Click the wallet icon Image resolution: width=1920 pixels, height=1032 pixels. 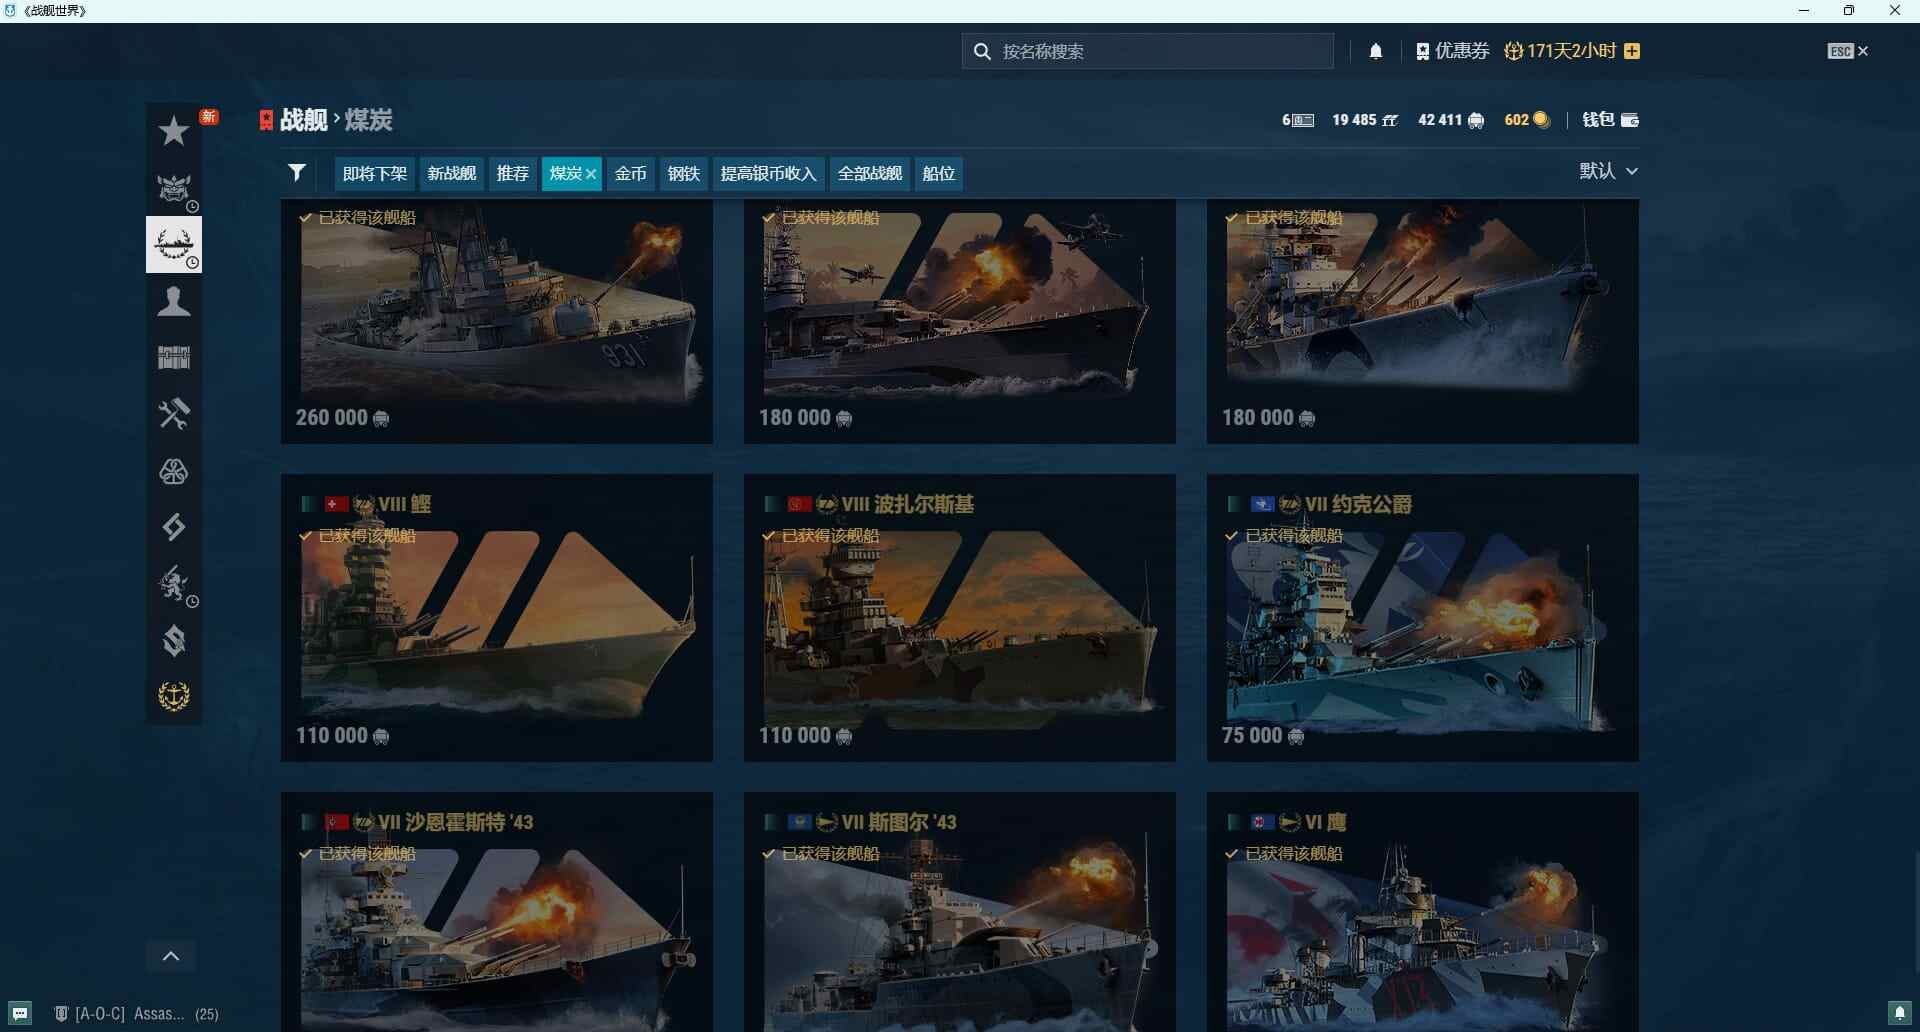click(x=1630, y=120)
